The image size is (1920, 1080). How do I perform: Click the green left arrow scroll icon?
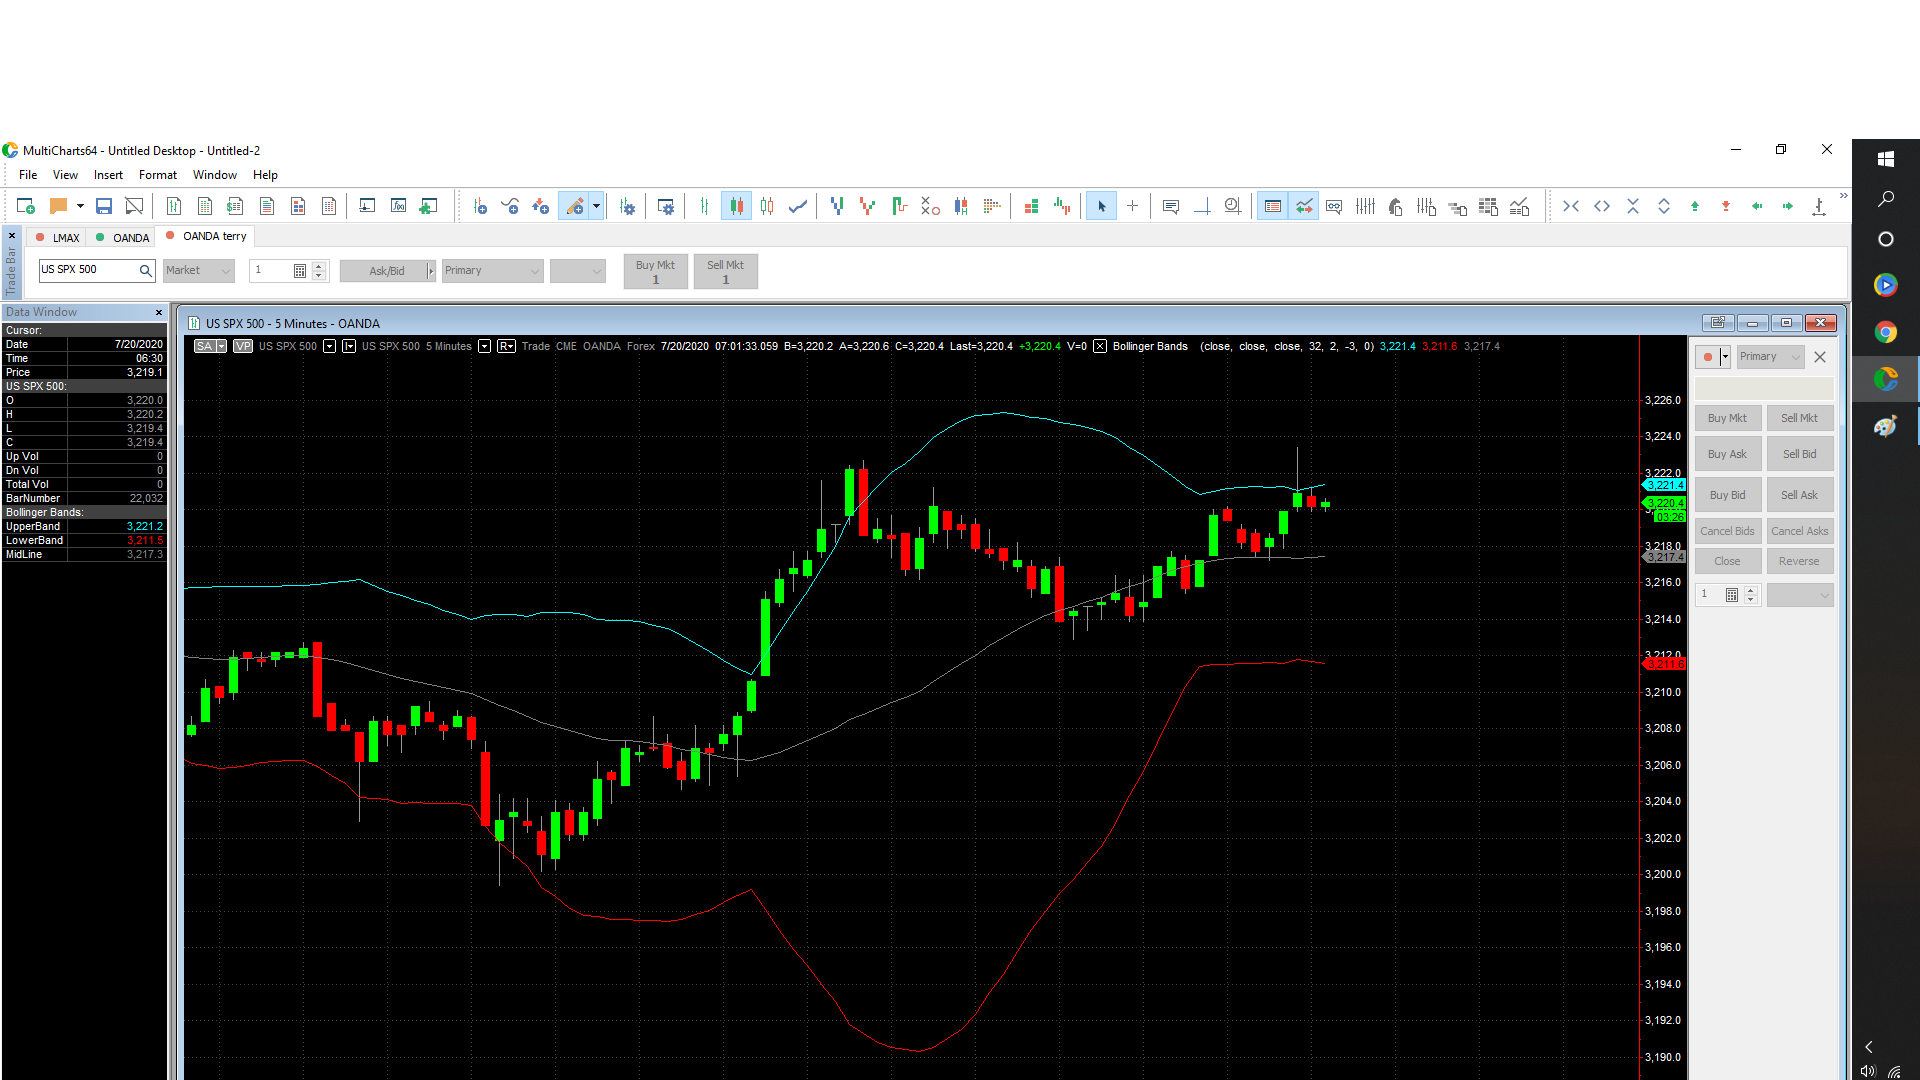coord(1757,206)
